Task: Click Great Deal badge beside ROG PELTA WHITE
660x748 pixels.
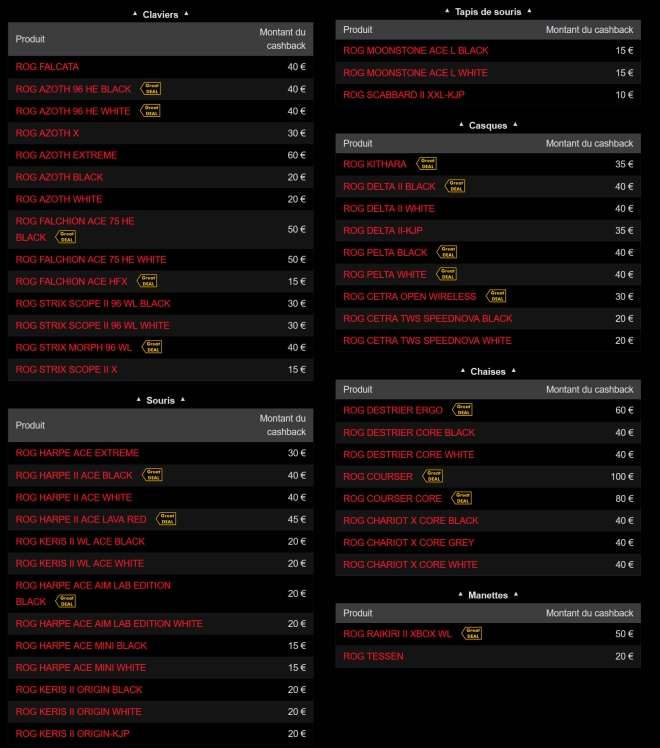Action: coord(447,274)
